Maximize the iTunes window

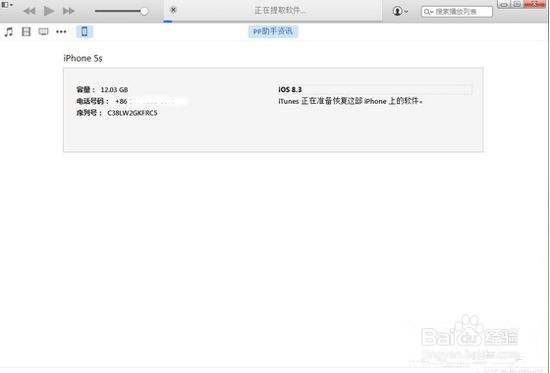517,4
